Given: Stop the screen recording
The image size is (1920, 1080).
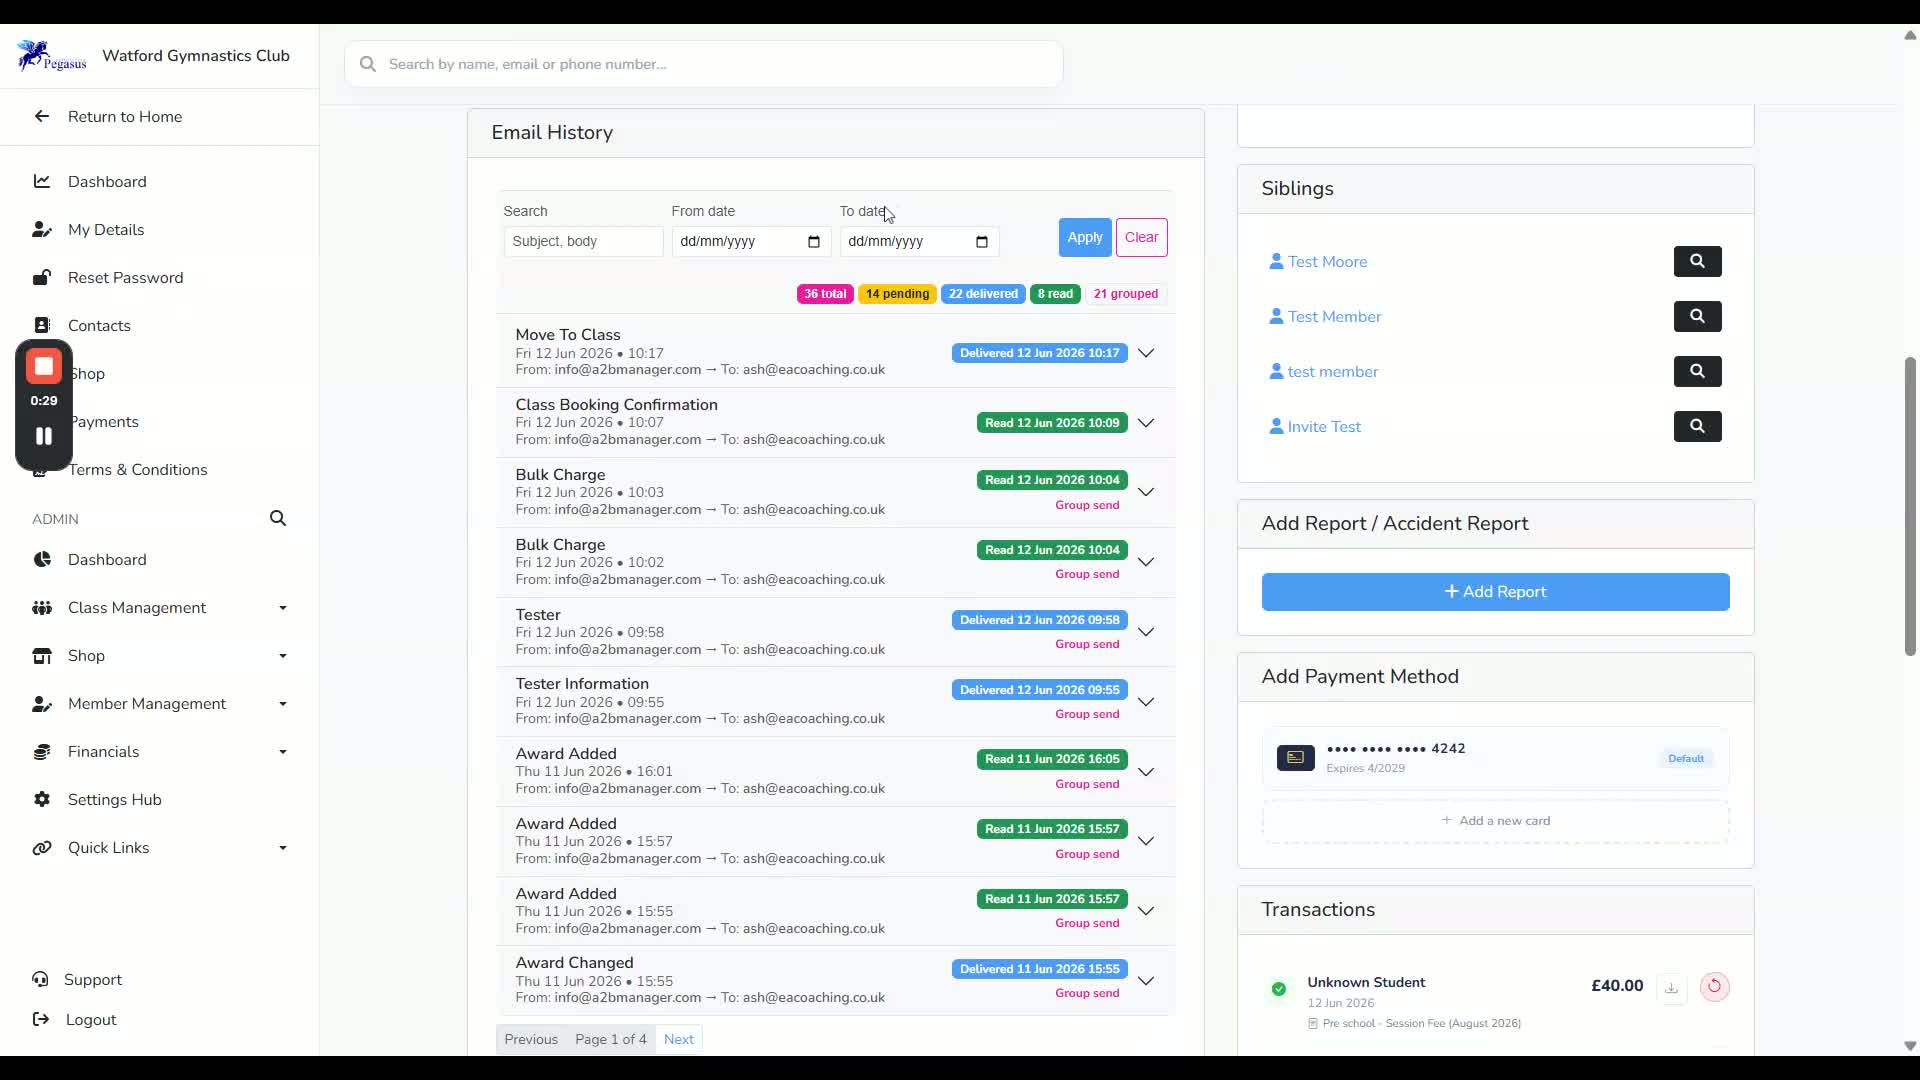Looking at the screenshot, I should (44, 367).
